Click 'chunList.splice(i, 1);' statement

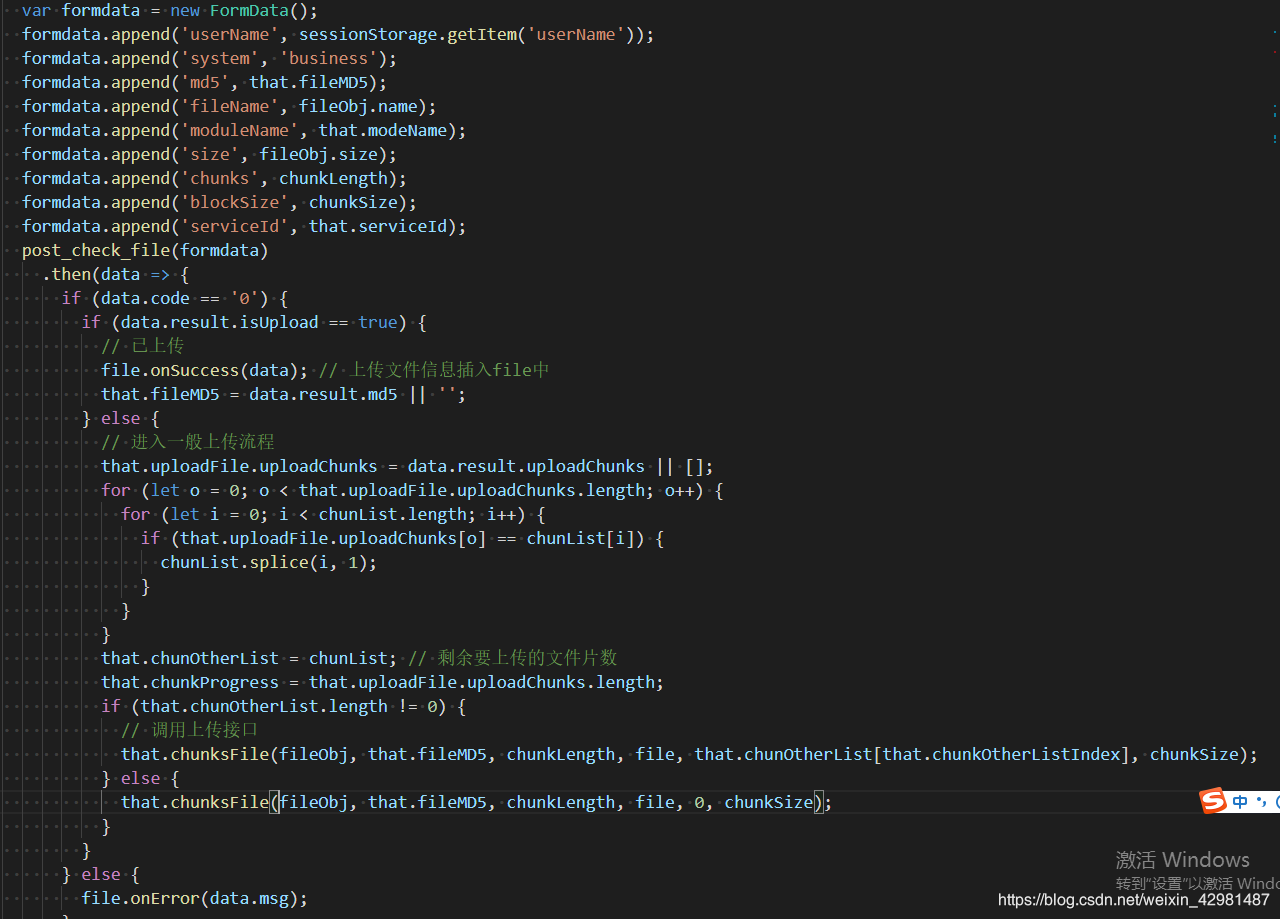(269, 563)
